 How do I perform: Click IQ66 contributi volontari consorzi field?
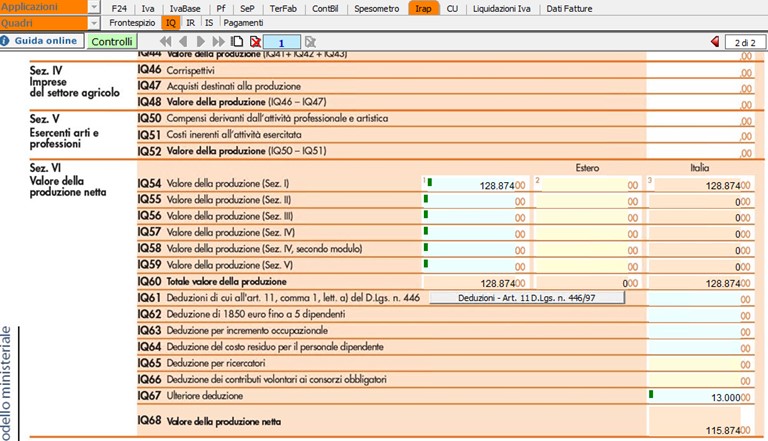[701, 380]
